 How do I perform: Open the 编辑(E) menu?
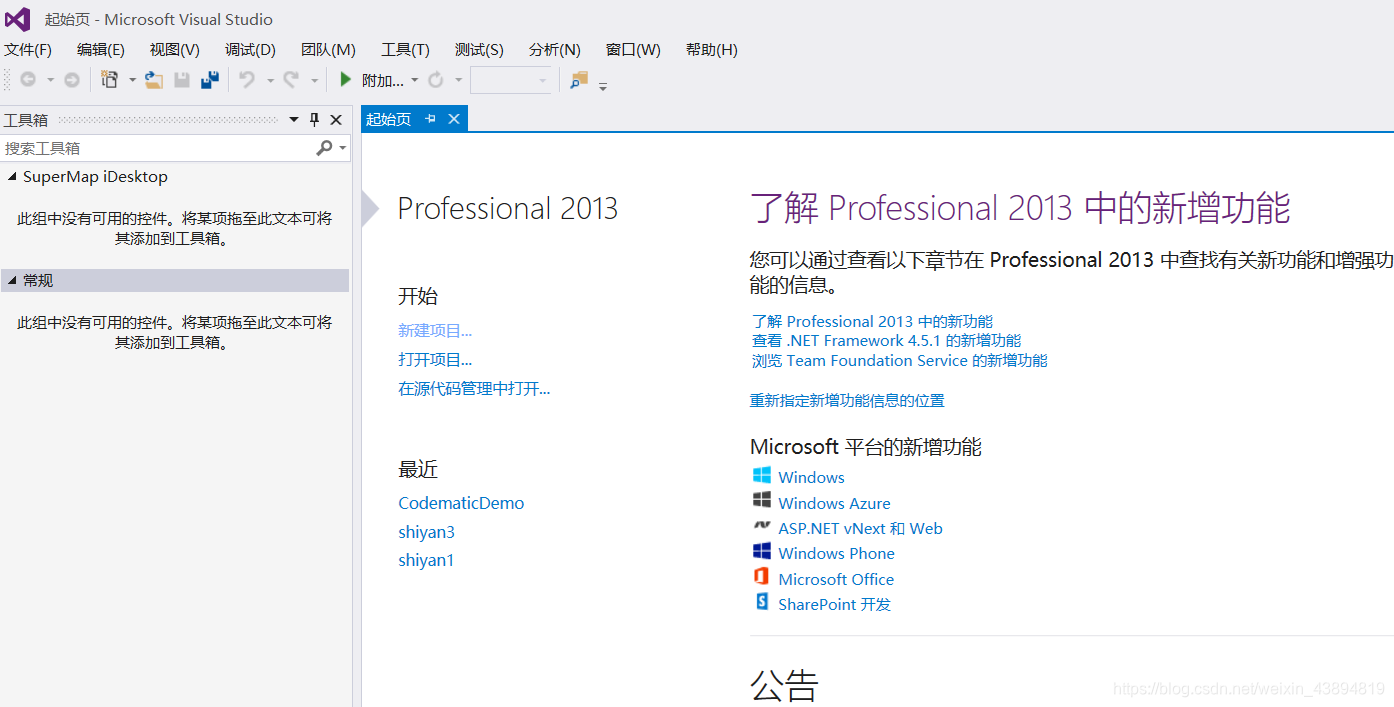(101, 50)
